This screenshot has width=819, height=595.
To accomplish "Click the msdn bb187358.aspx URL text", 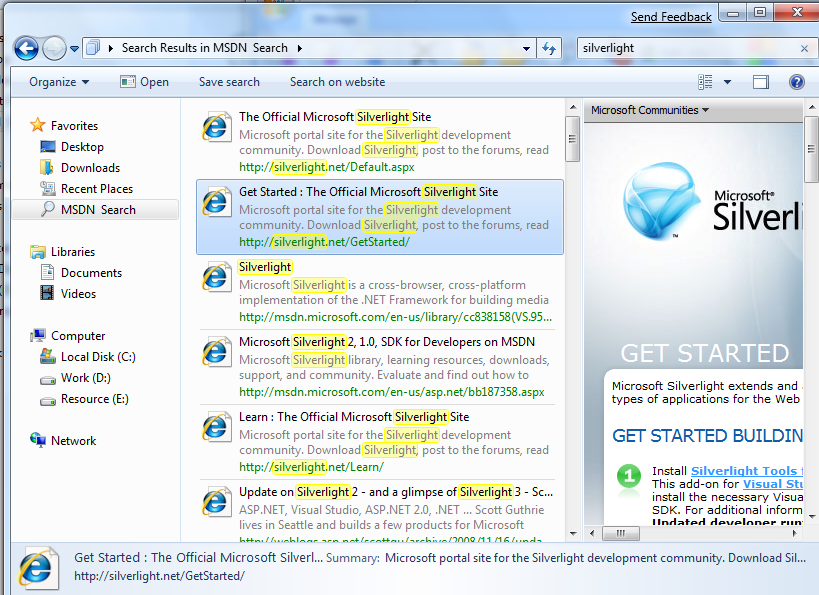I will pyautogui.click(x=392, y=392).
